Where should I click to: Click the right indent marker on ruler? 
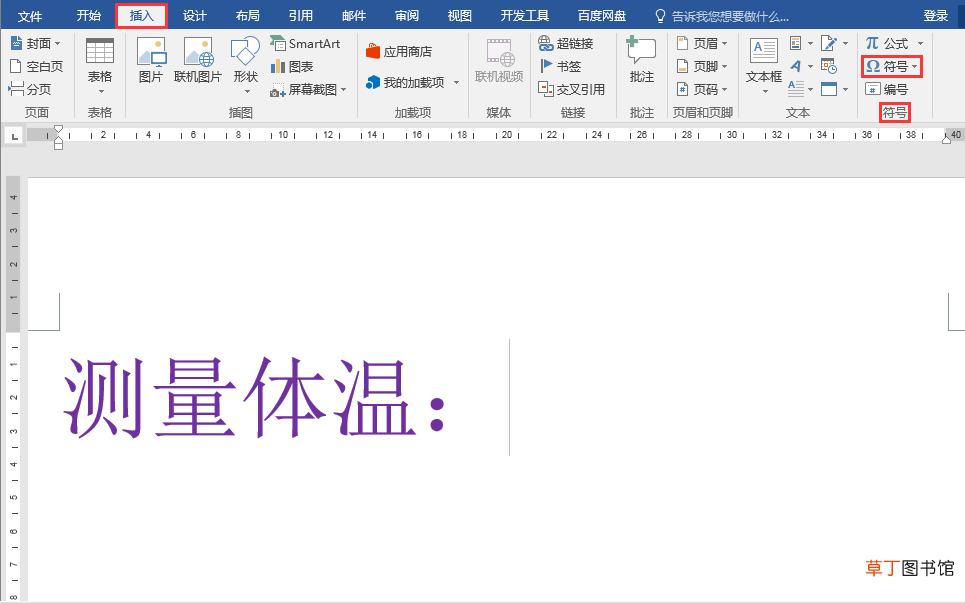pos(947,140)
